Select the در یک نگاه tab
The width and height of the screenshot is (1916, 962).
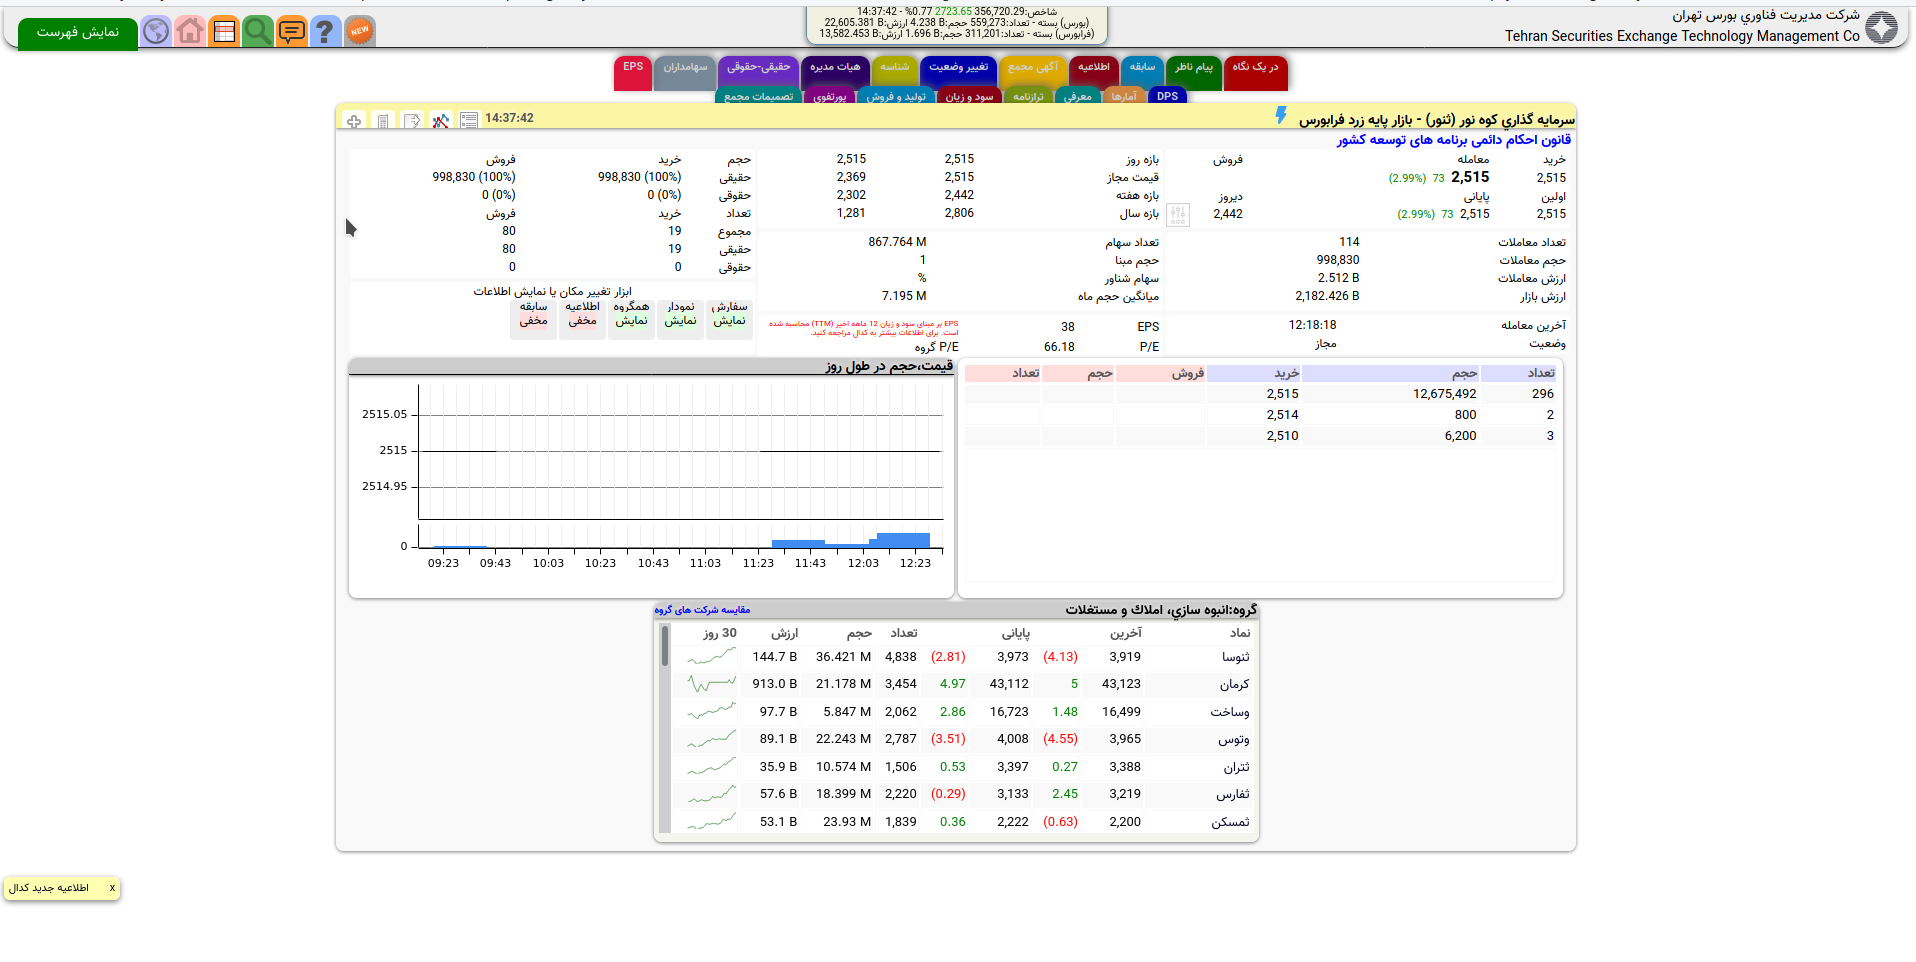point(1255,72)
